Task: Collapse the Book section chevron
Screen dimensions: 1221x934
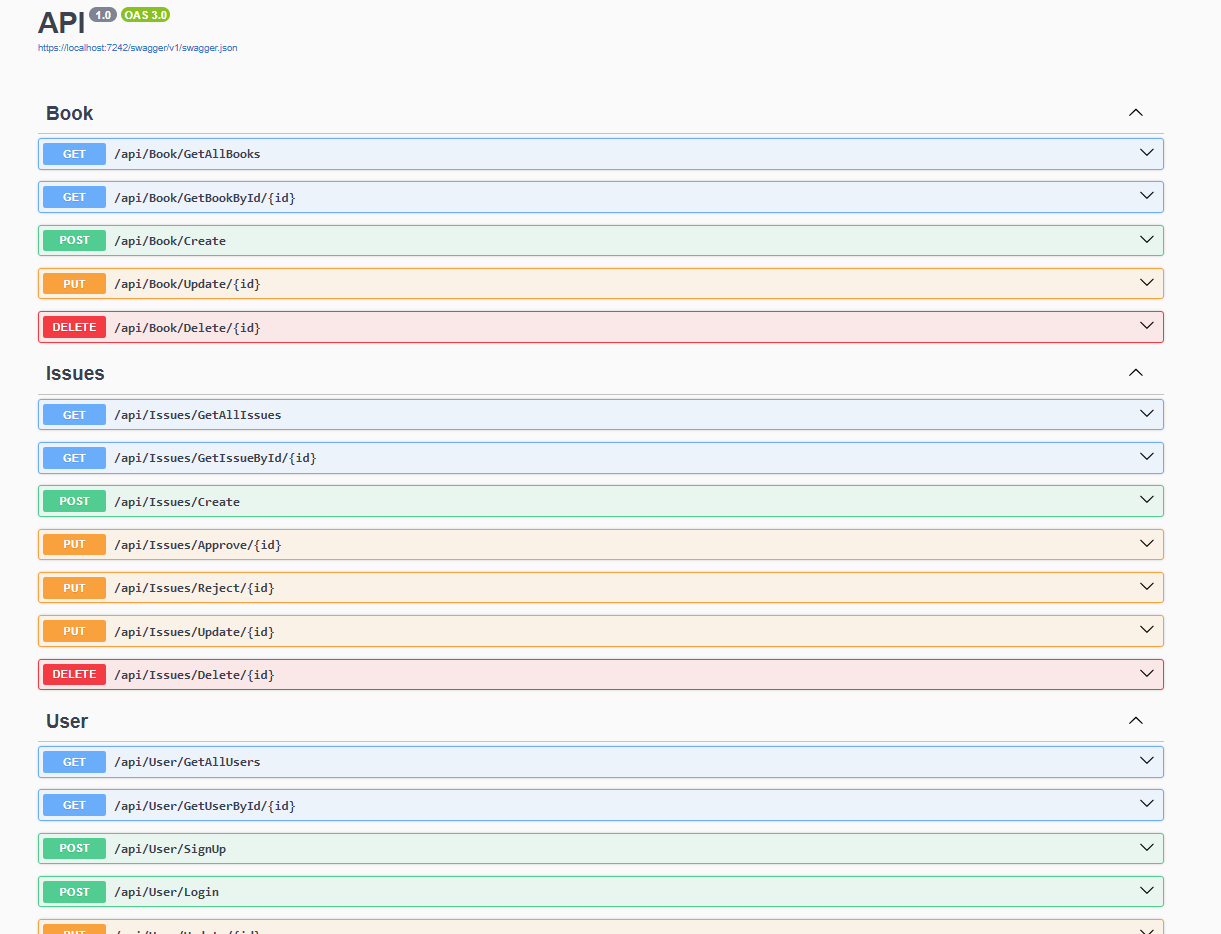Action: (1135, 113)
